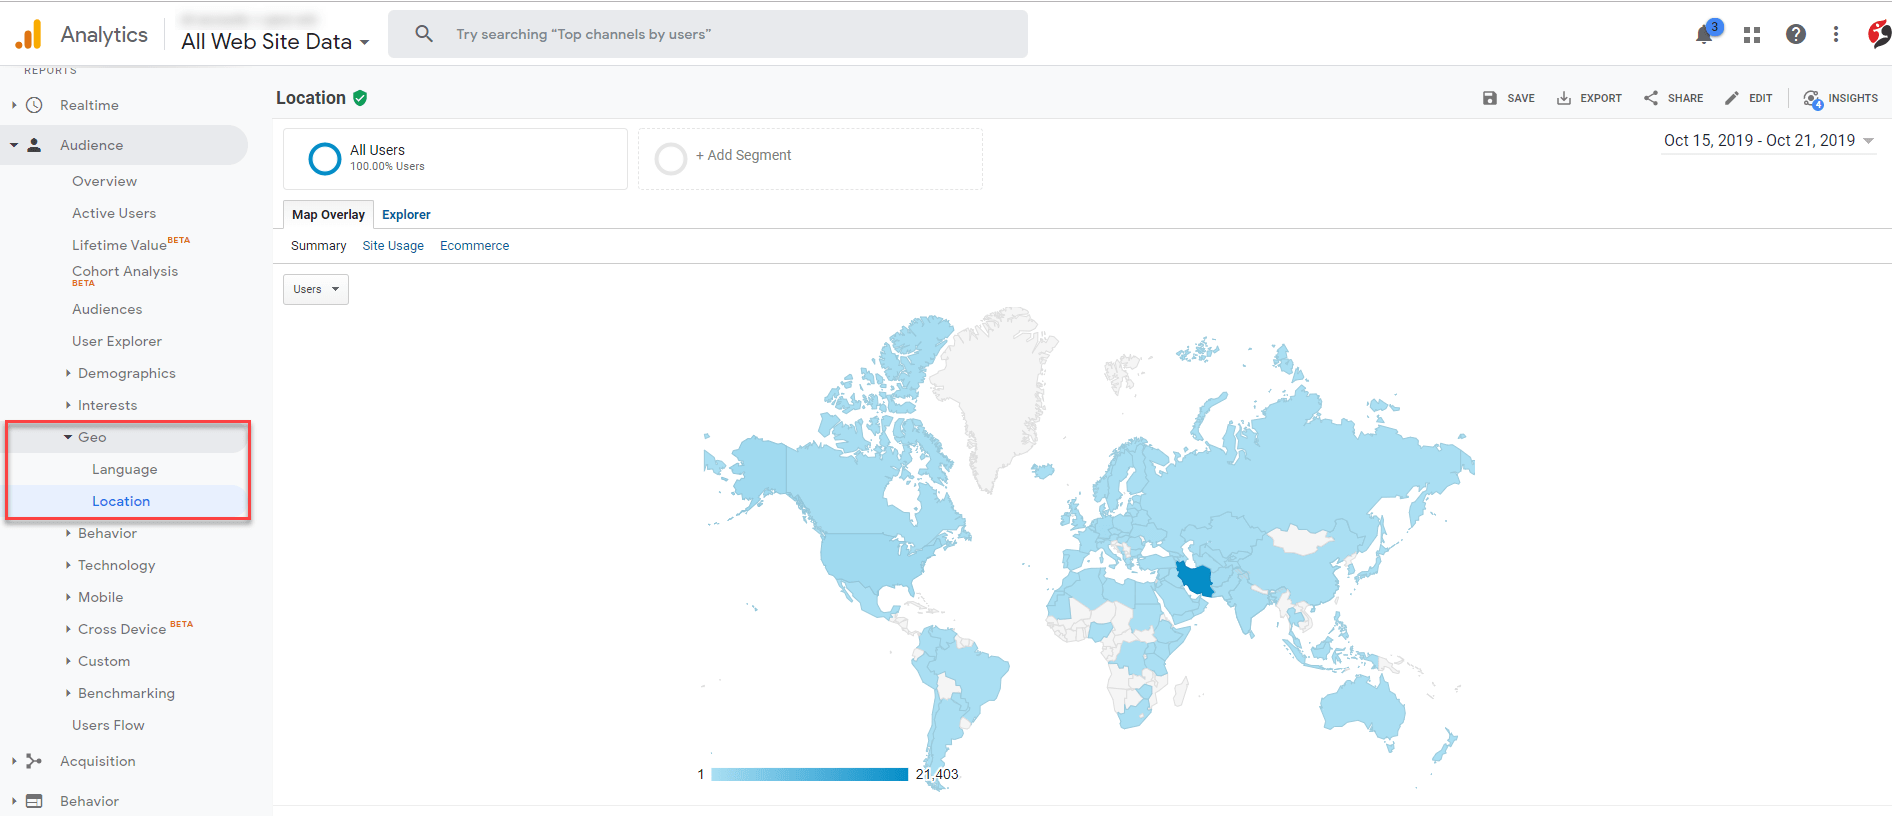Click the Acquisition arrows icon
Image resolution: width=1892 pixels, height=816 pixels.
pos(34,761)
